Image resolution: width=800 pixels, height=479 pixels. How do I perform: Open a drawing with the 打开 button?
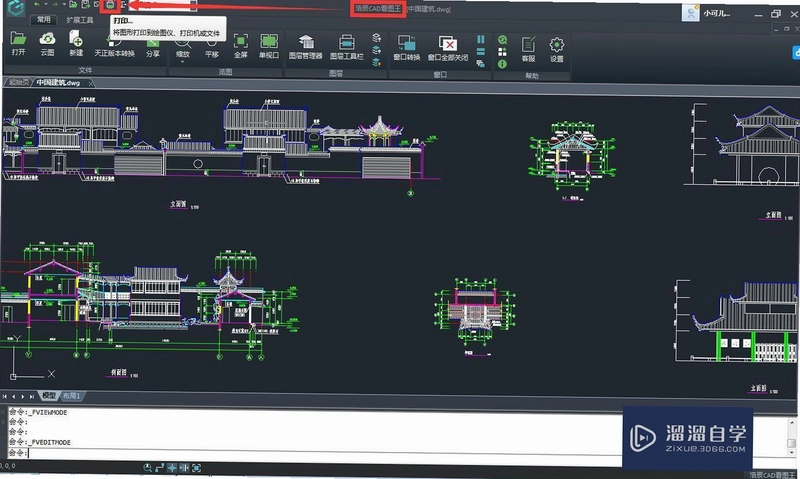point(18,43)
